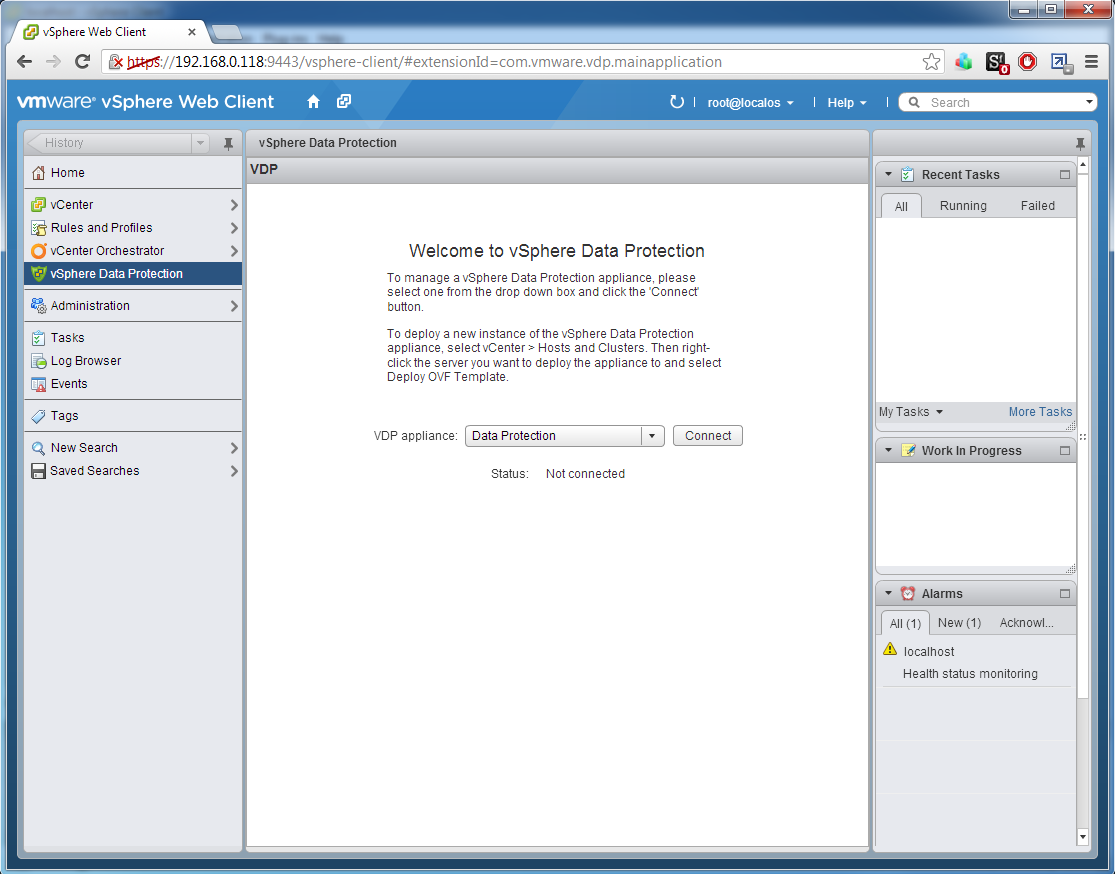The image size is (1115, 874).
Task: Switch to the Failed tasks tab
Action: pos(1037,206)
